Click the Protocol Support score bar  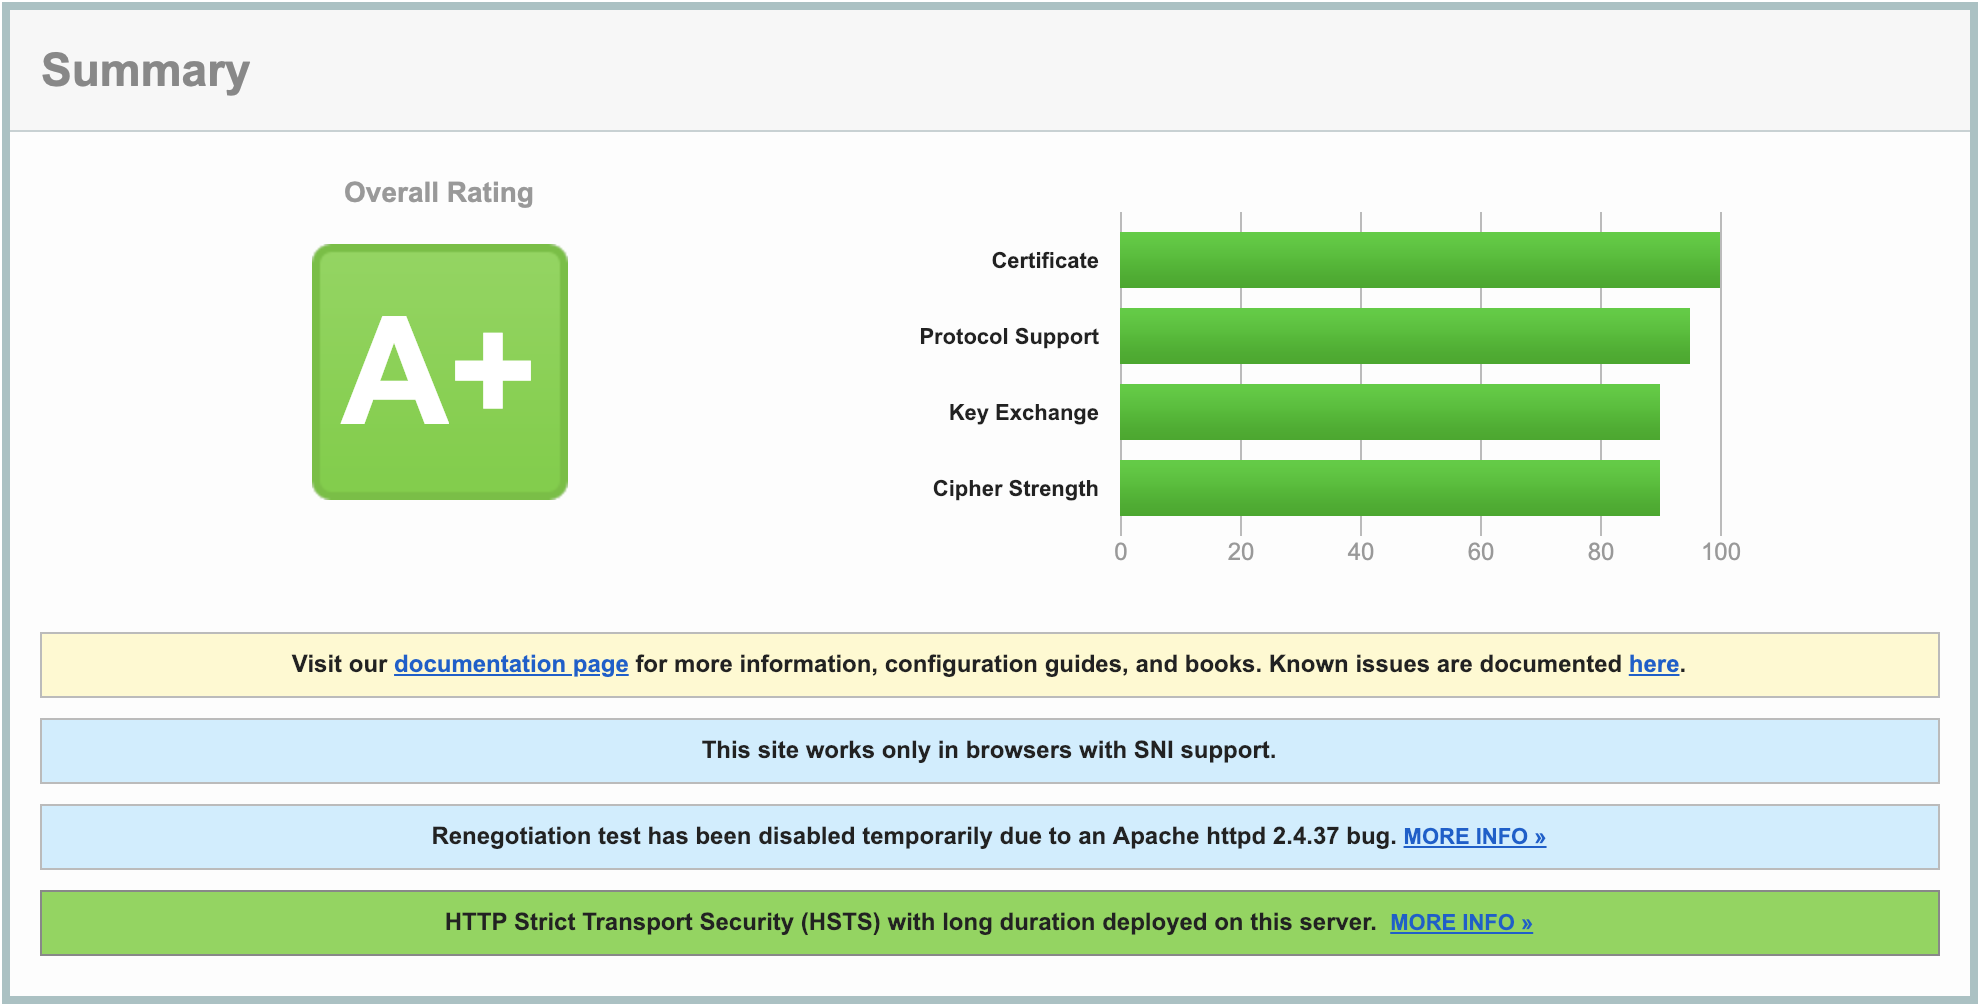[1405, 336]
